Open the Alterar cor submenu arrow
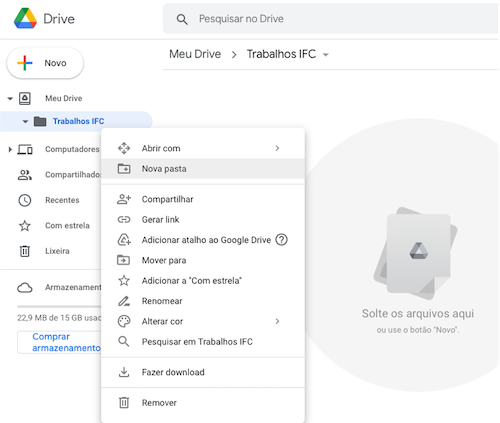The width and height of the screenshot is (500, 423). click(x=277, y=321)
